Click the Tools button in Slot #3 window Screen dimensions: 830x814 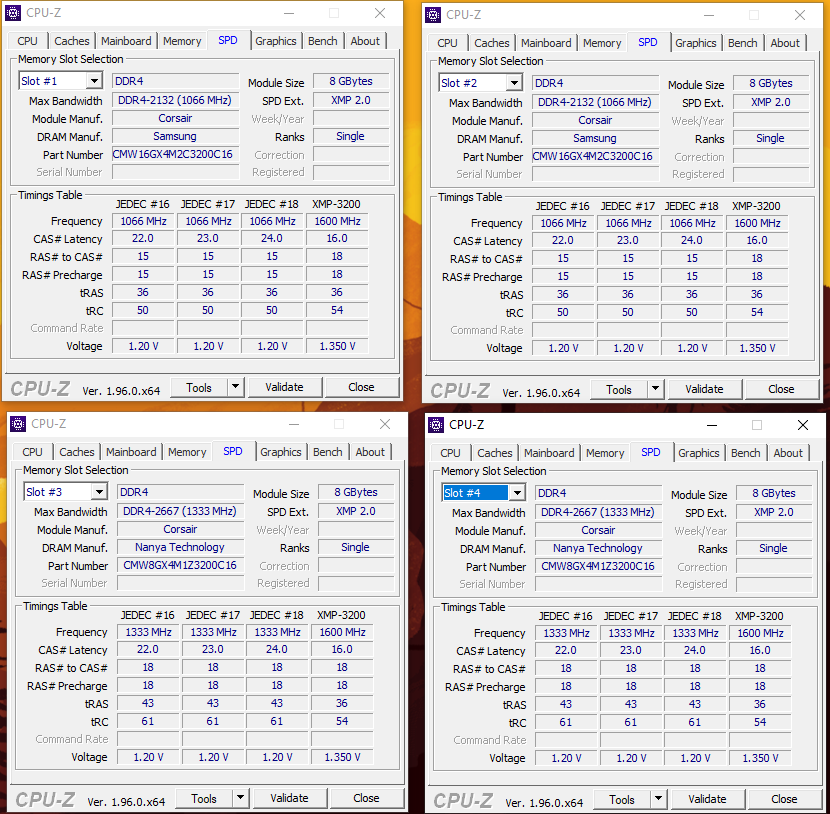click(204, 798)
